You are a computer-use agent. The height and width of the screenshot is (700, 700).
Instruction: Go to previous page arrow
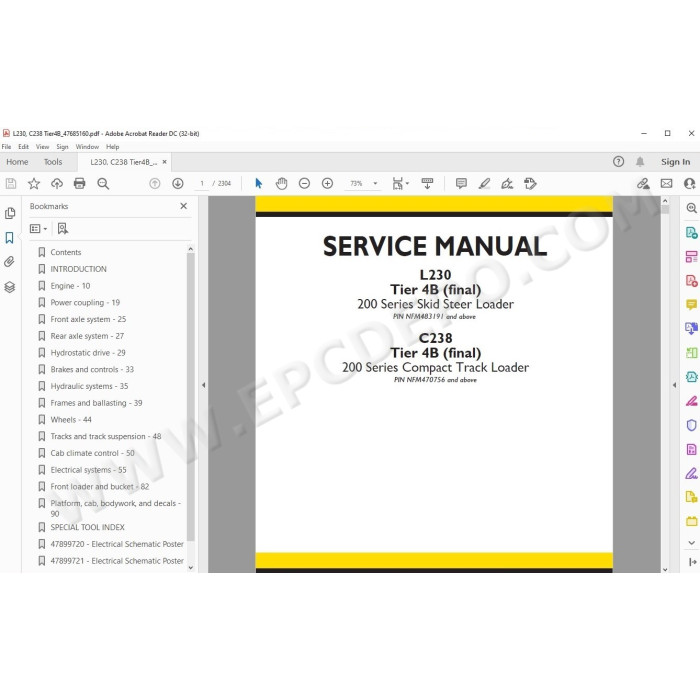point(154,183)
